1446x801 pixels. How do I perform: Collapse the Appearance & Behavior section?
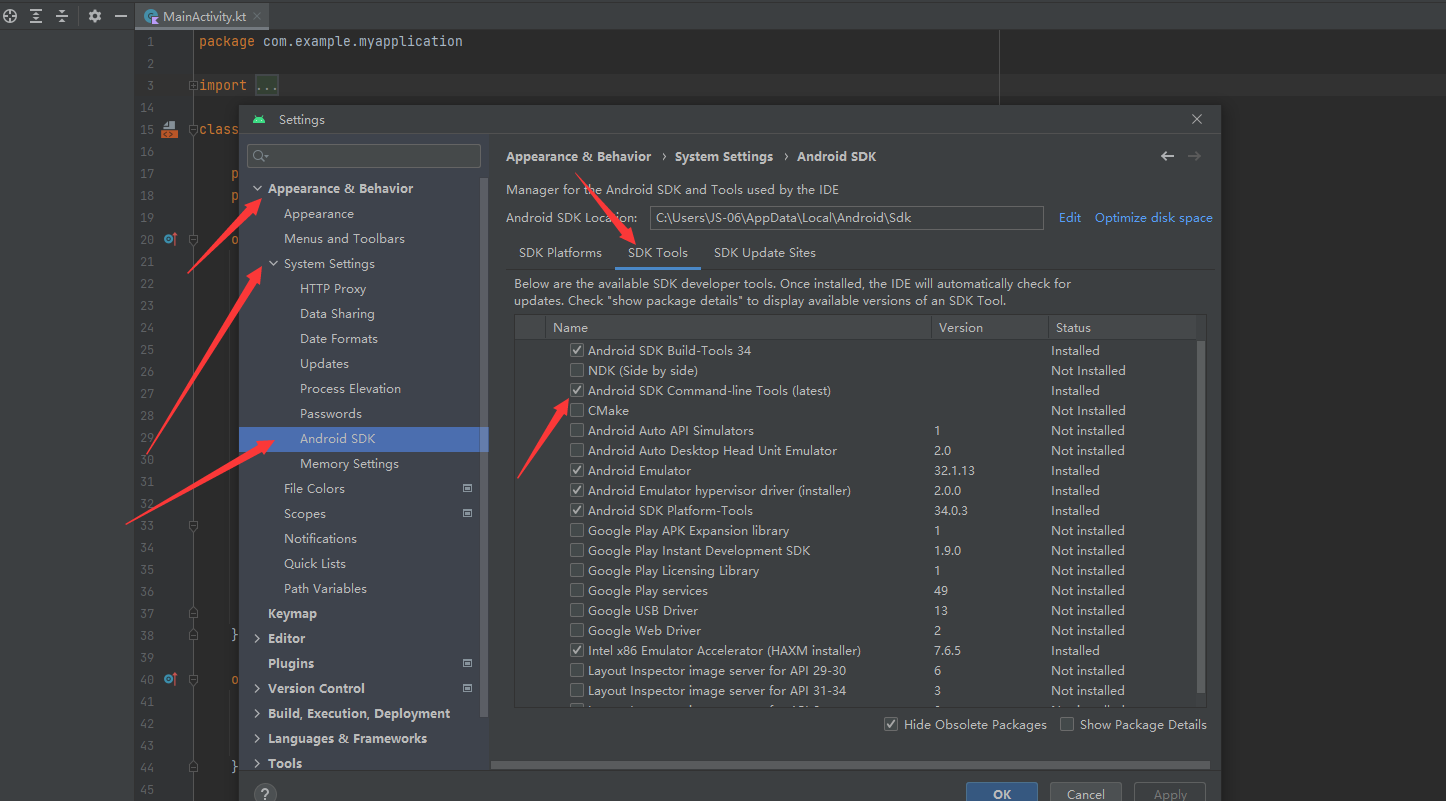(258, 188)
